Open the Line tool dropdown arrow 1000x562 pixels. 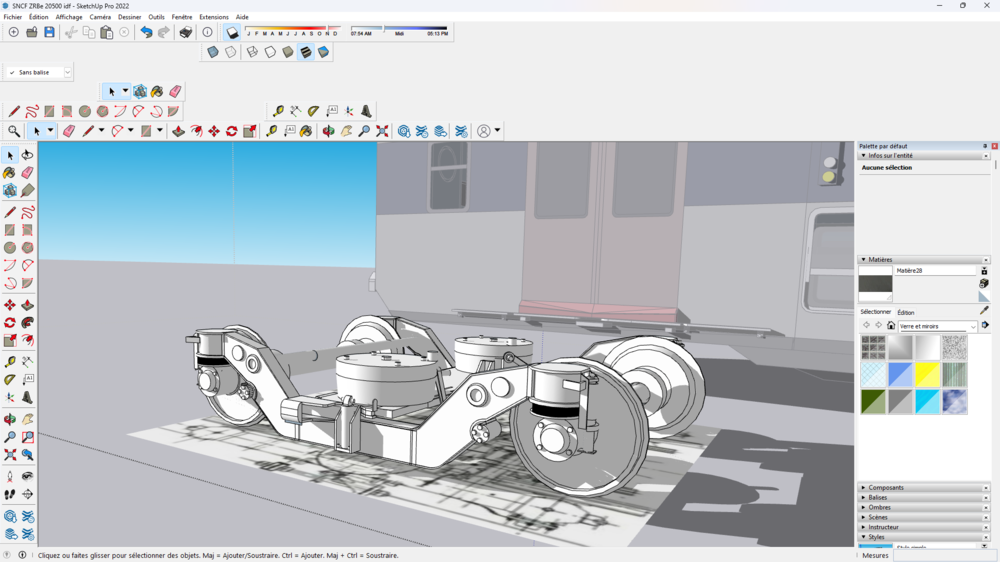click(x=101, y=131)
